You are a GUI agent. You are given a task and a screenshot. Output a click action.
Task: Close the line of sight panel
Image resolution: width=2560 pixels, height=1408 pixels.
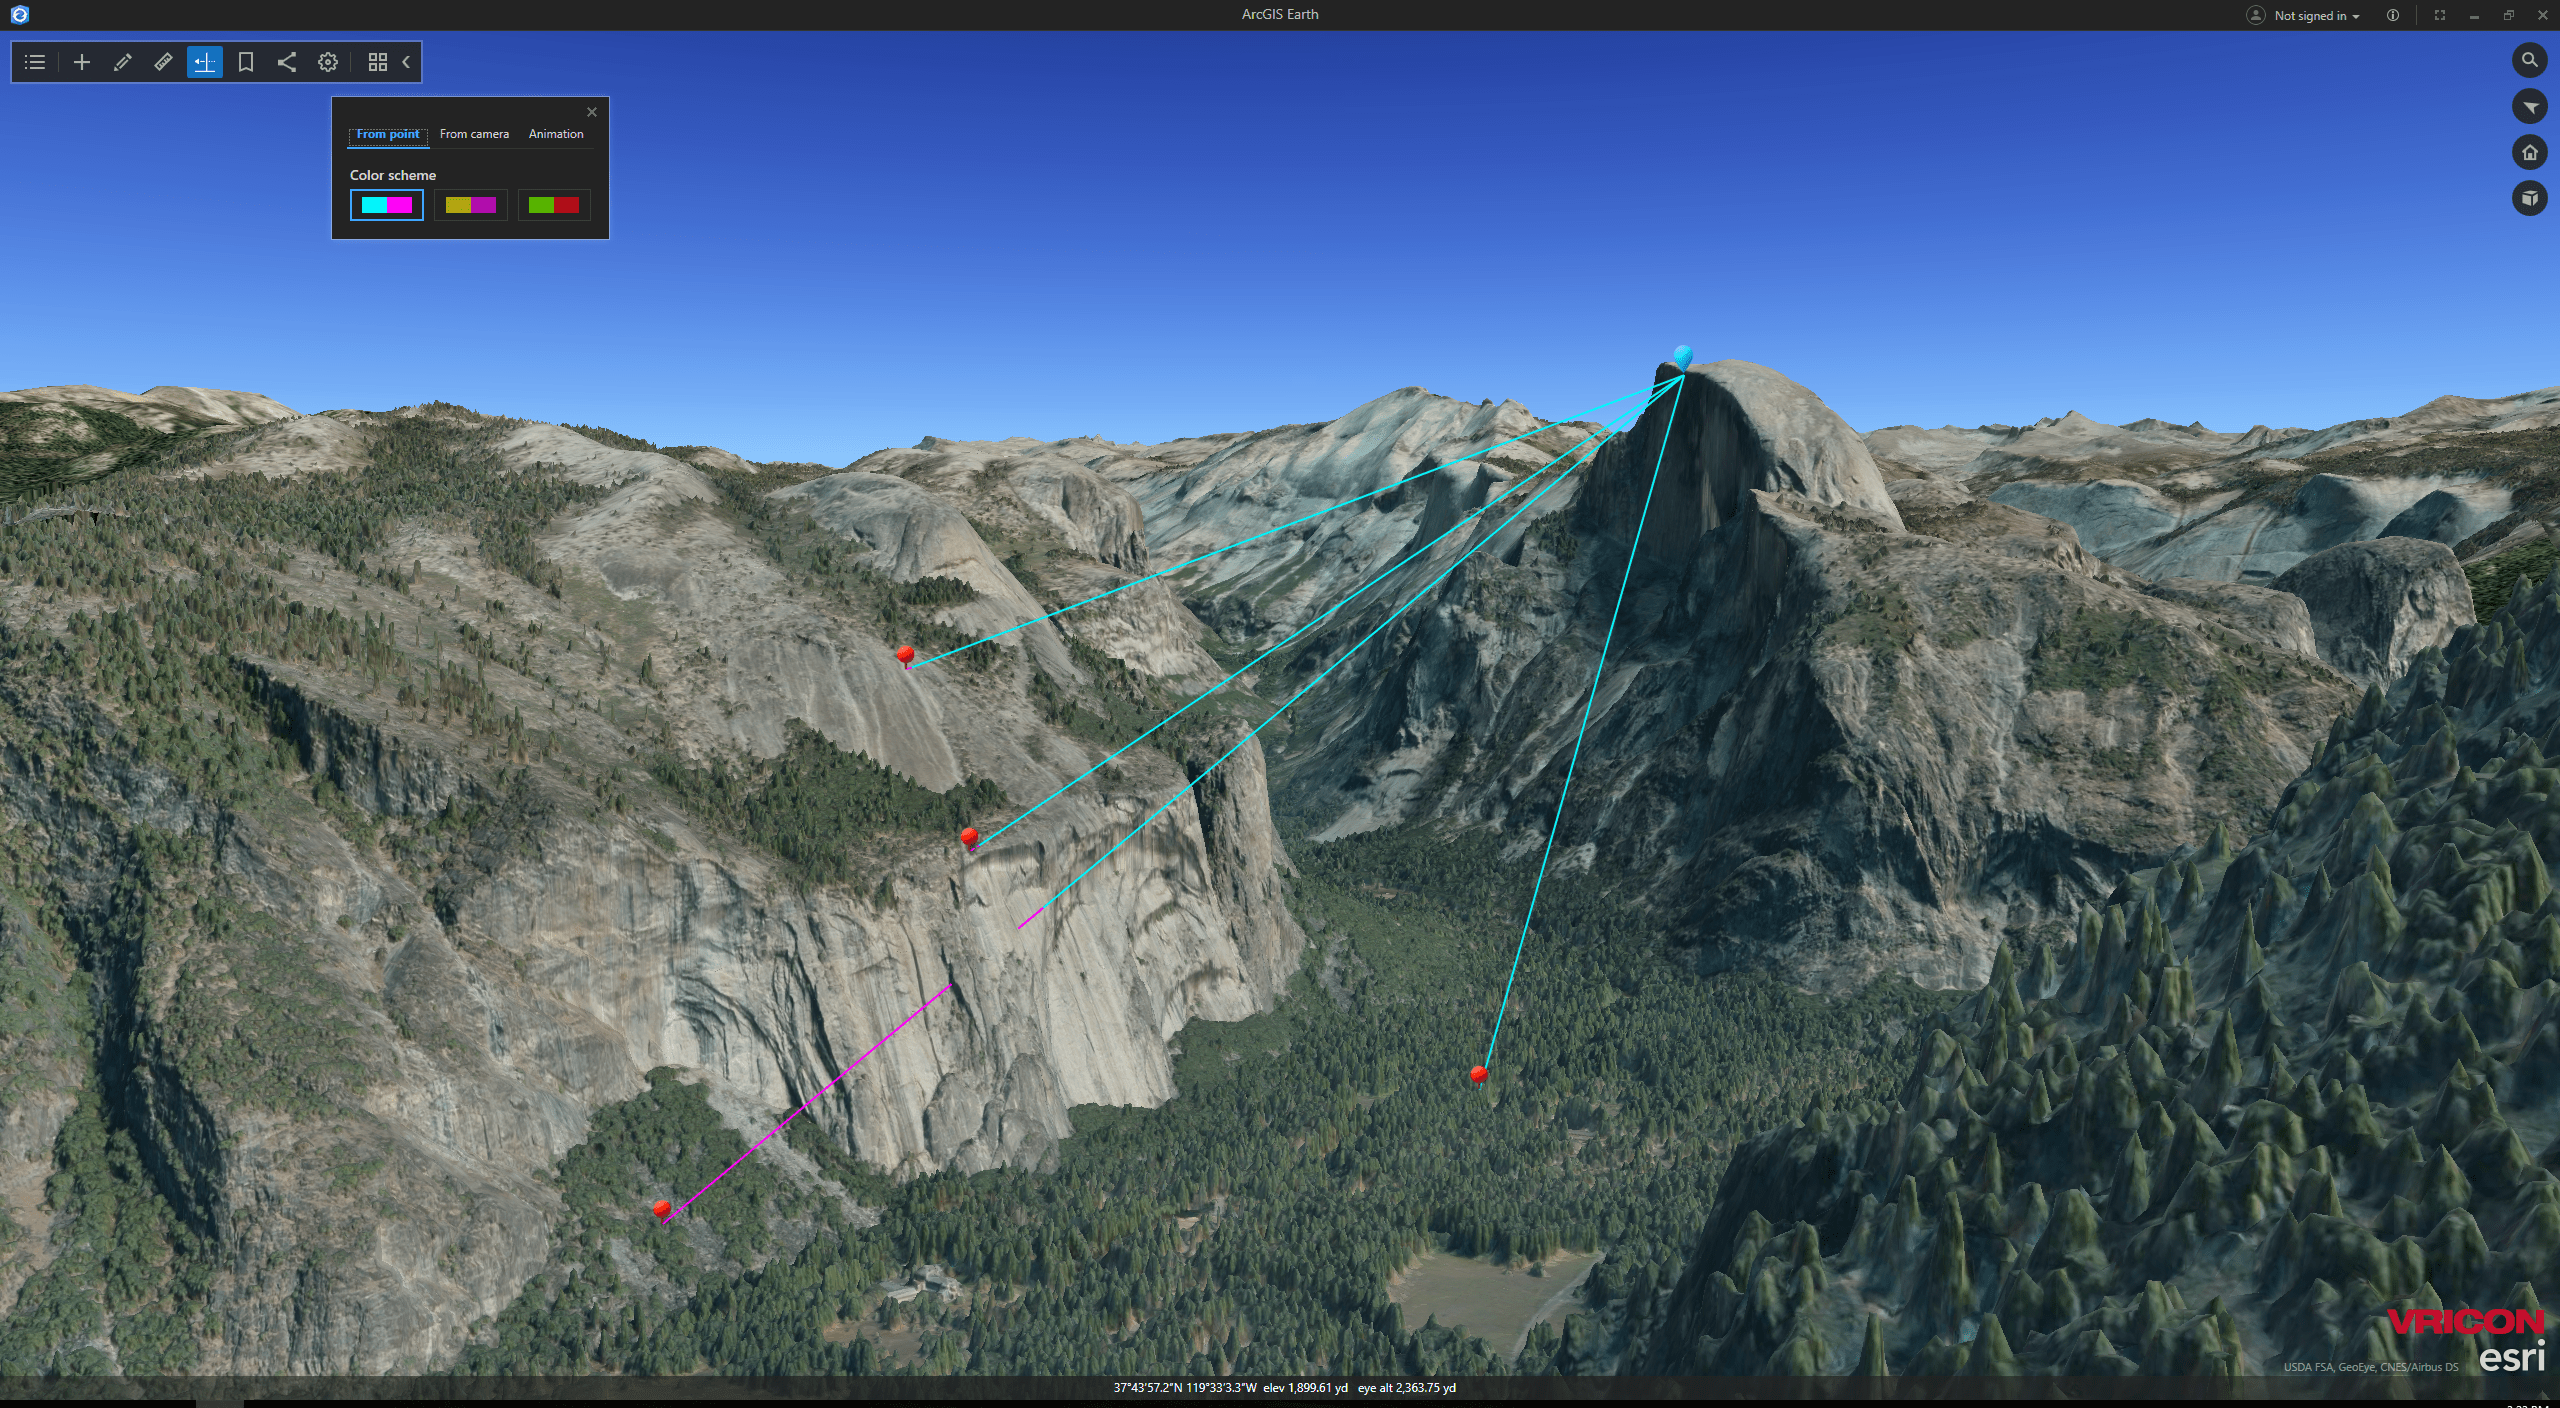[591, 112]
